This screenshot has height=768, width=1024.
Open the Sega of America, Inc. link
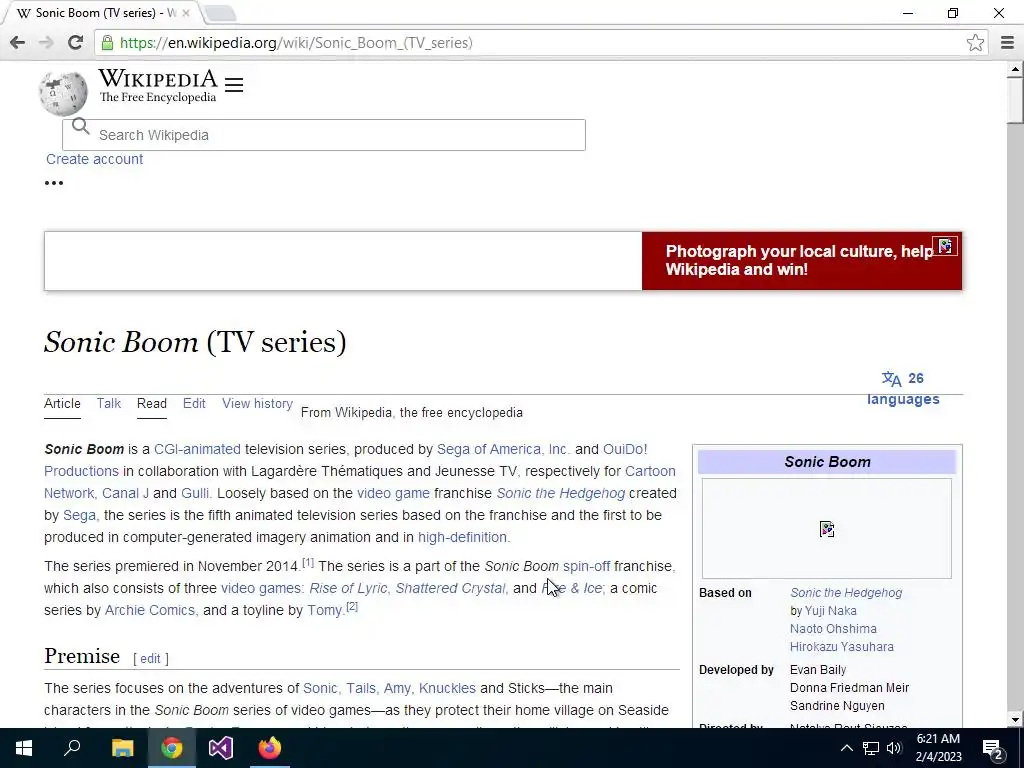(x=503, y=449)
